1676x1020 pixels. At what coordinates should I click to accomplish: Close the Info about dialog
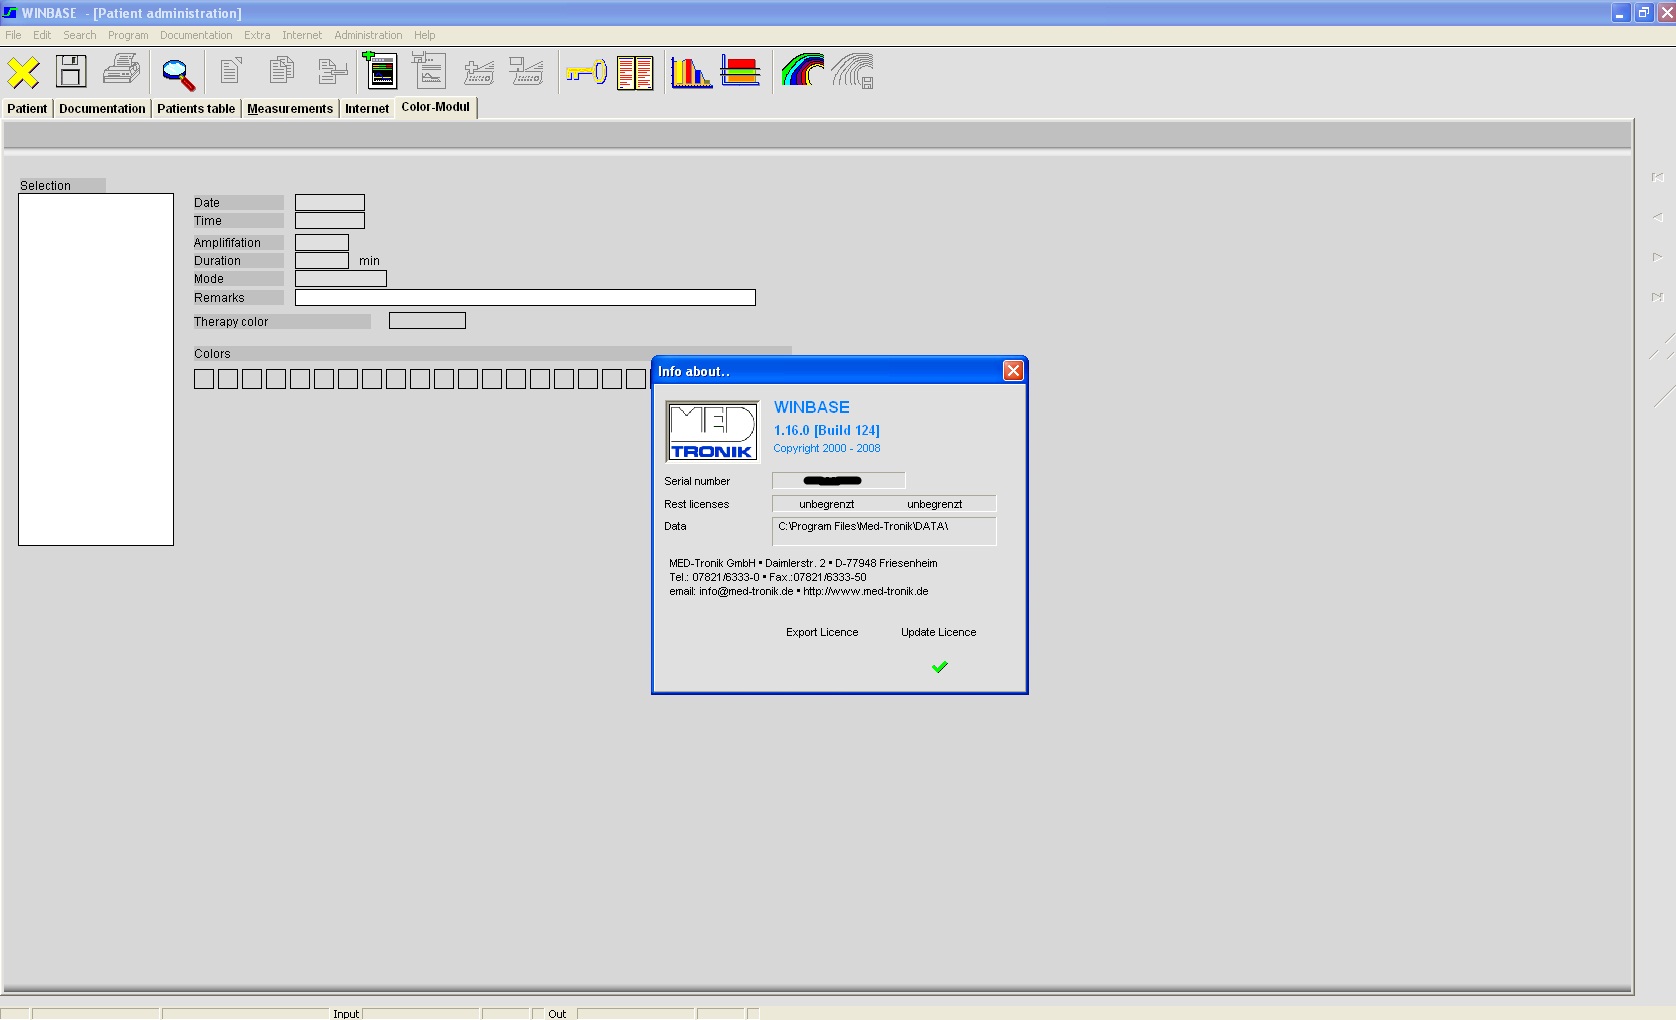click(1013, 371)
